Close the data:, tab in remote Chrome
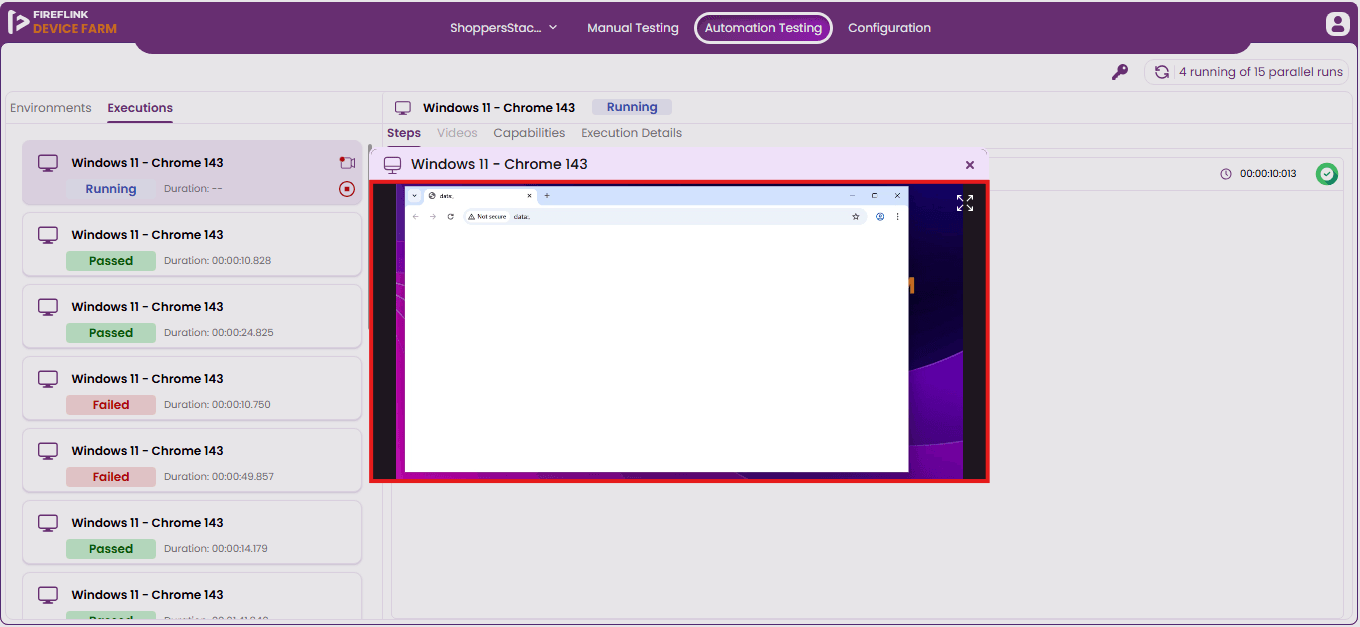Image resolution: width=1360 pixels, height=627 pixels. 529,196
